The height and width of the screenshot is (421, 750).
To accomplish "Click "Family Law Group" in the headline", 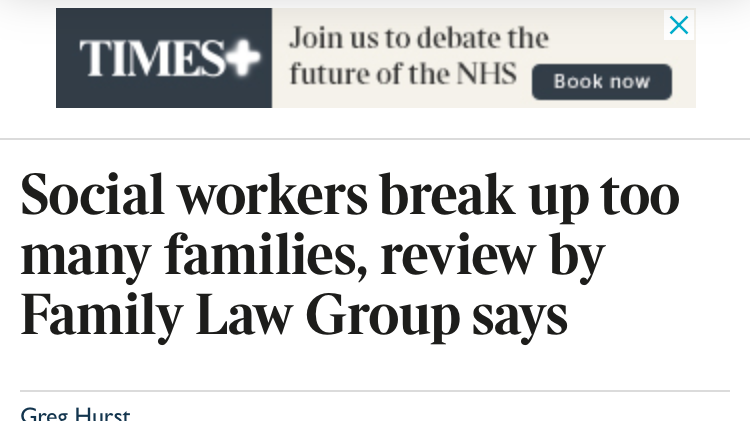I will click(240, 315).
